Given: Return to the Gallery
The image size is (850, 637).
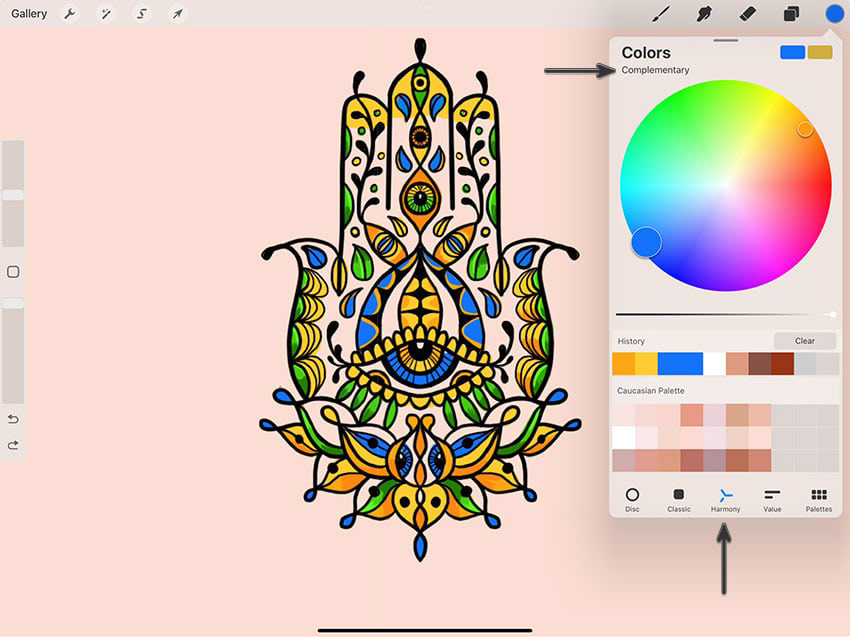Looking at the screenshot, I should click(x=29, y=14).
